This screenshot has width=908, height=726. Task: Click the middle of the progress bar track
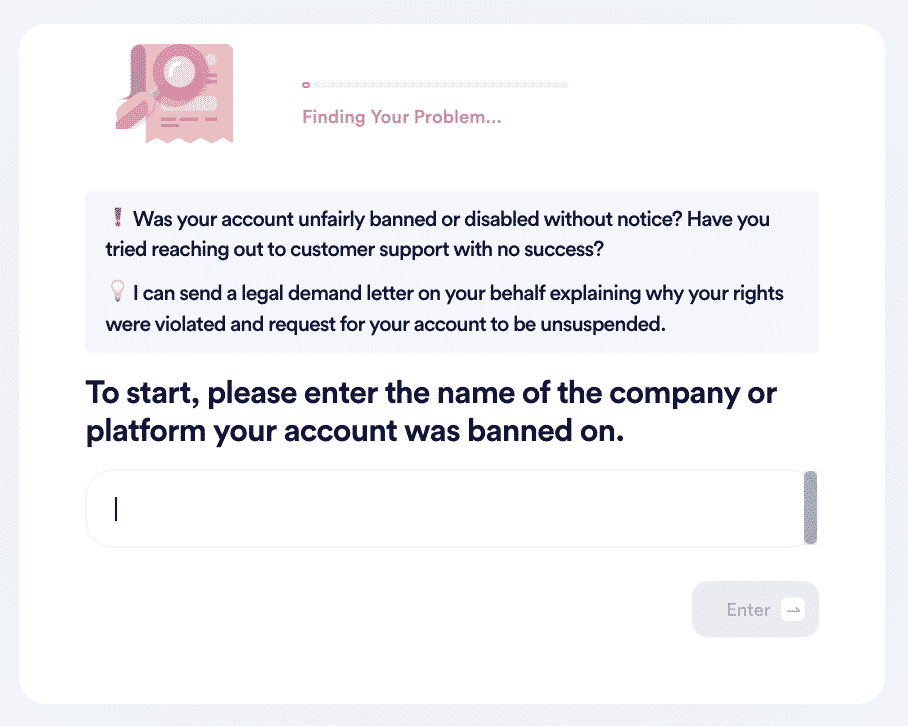click(435, 85)
